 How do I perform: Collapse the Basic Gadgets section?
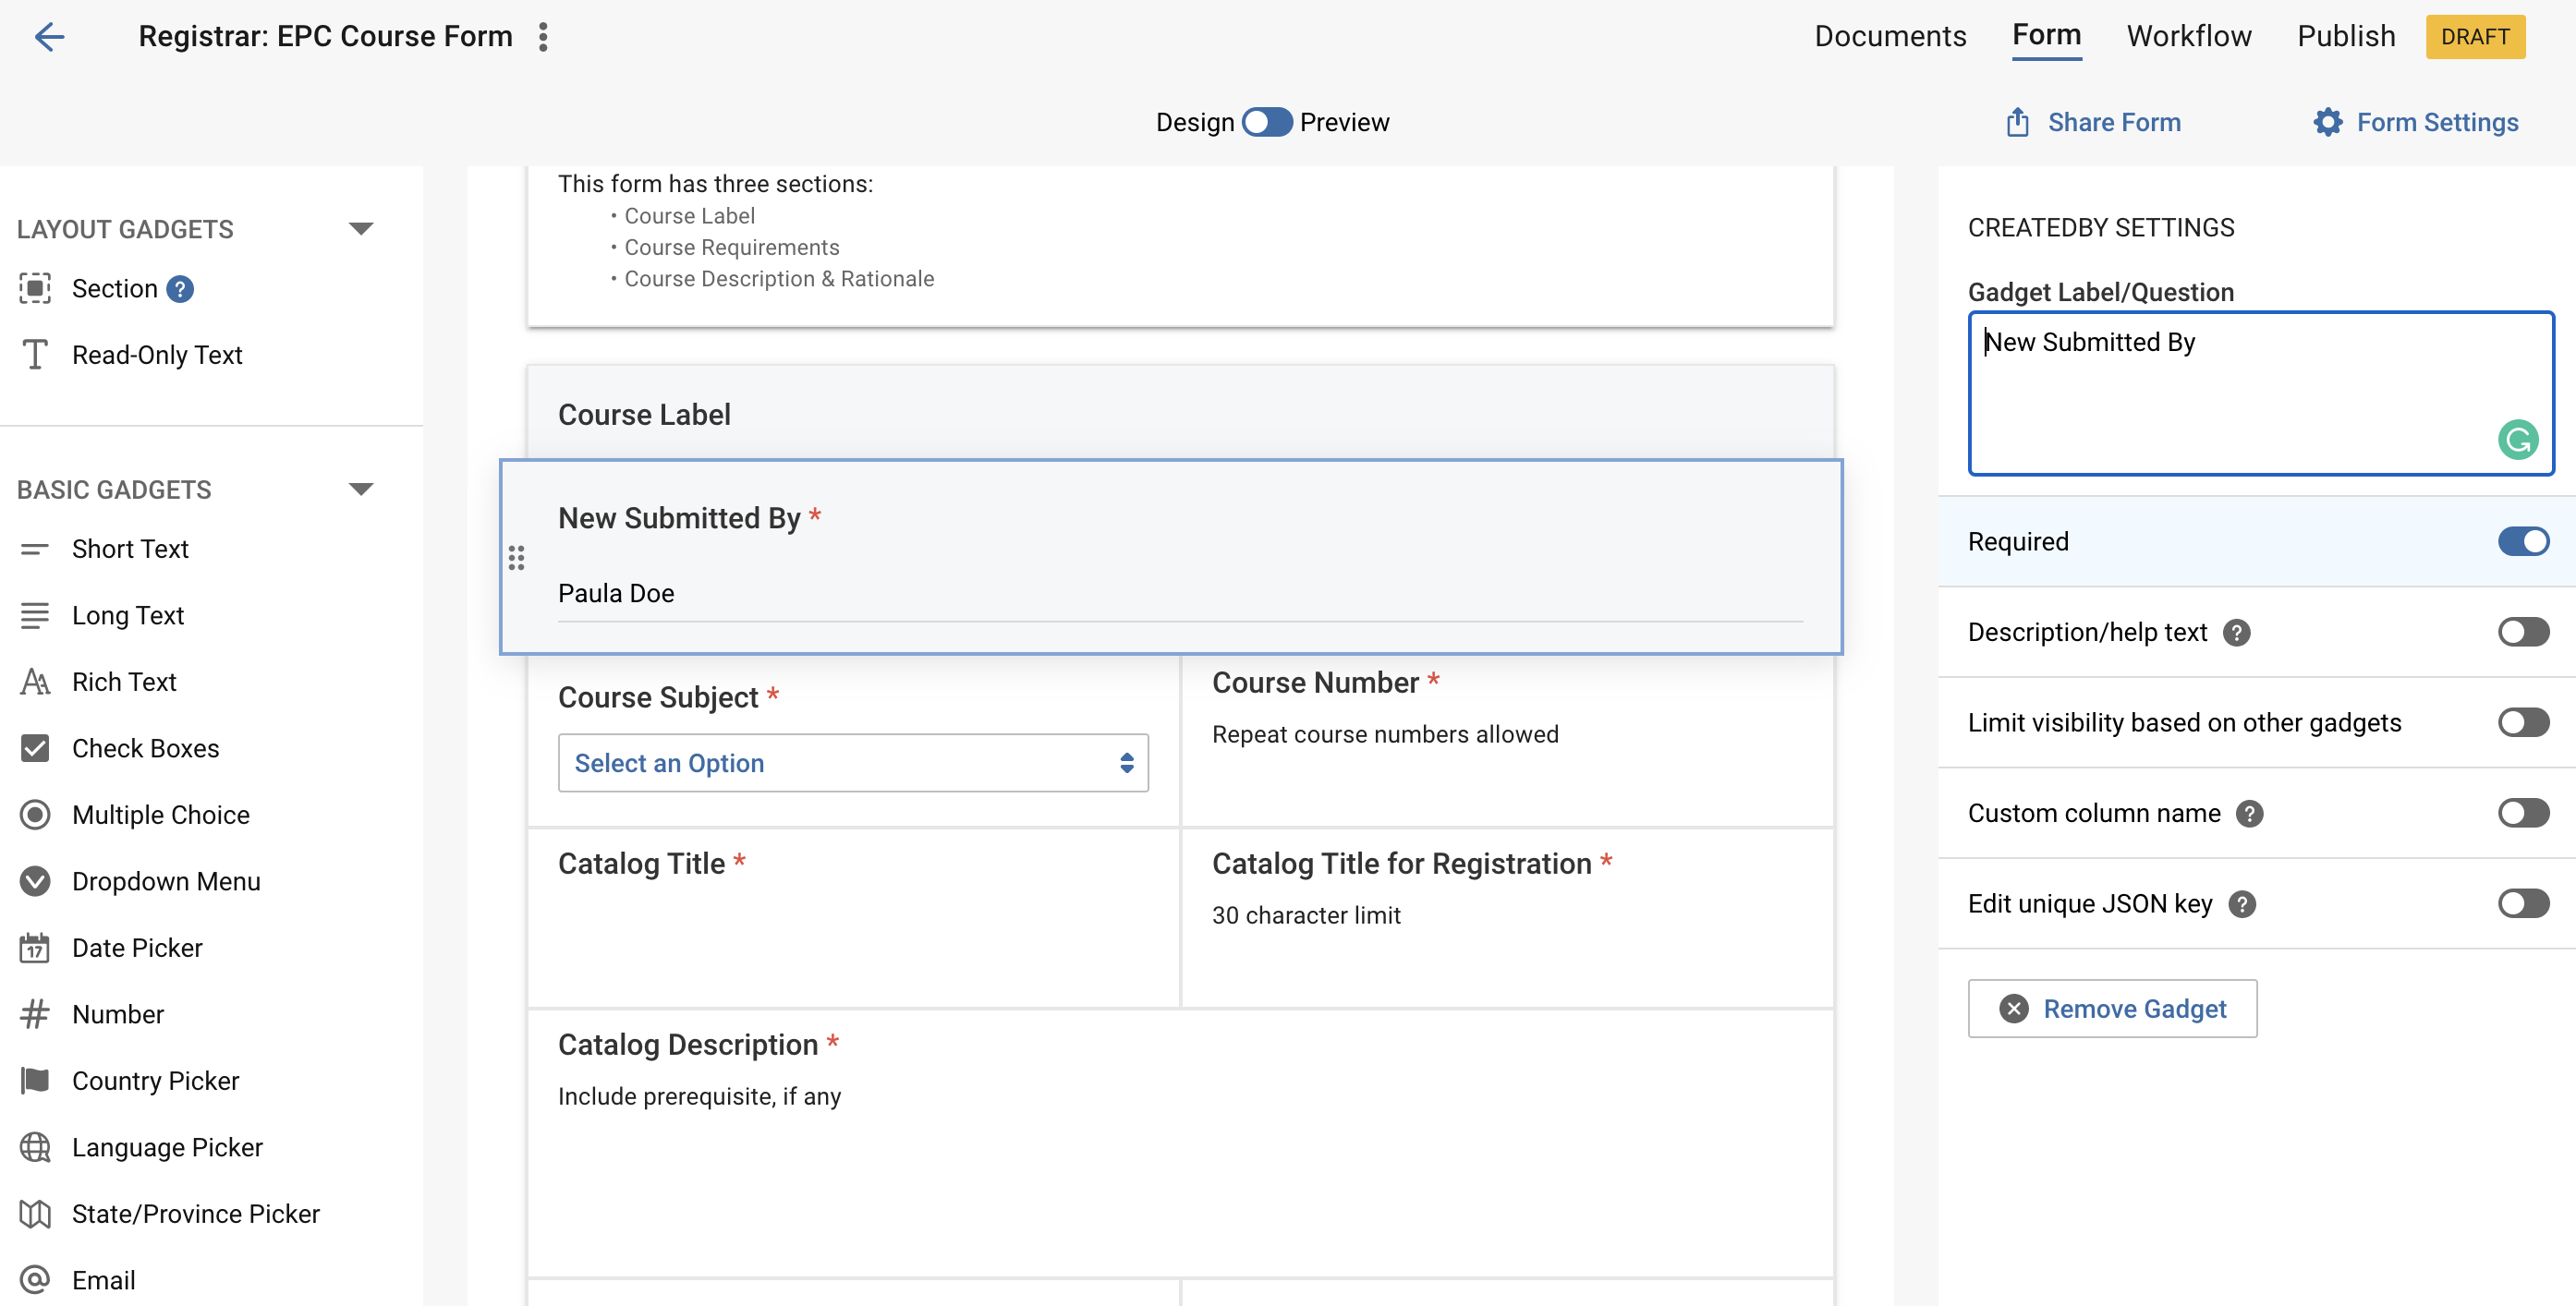(361, 489)
